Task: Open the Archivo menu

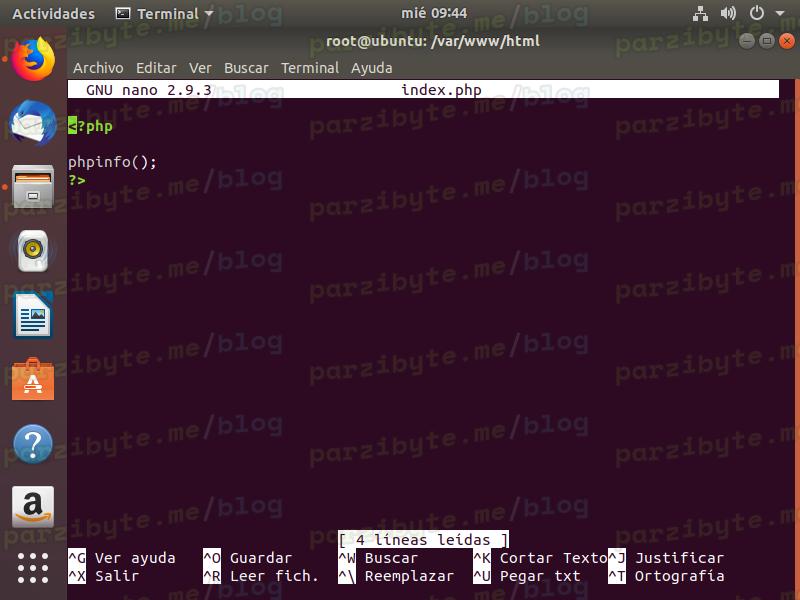Action: click(x=98, y=68)
